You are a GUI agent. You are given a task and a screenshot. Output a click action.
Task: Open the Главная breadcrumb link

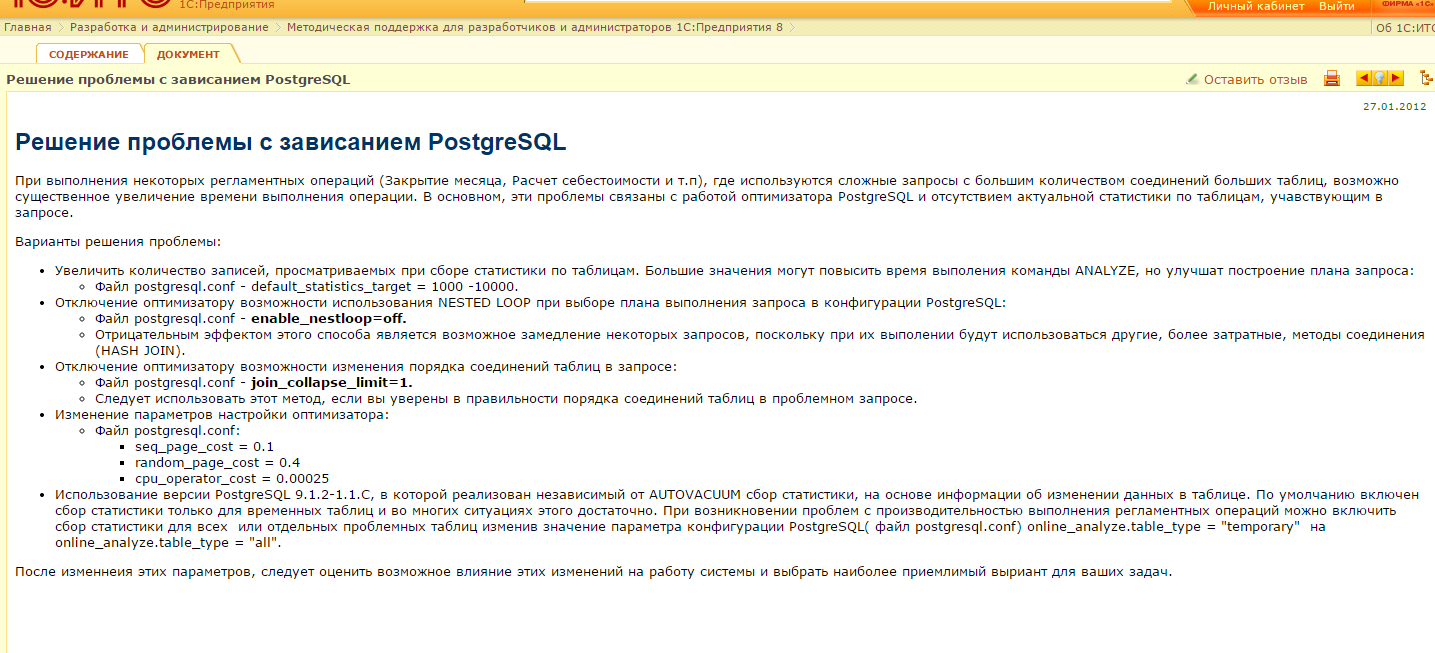[x=28, y=27]
